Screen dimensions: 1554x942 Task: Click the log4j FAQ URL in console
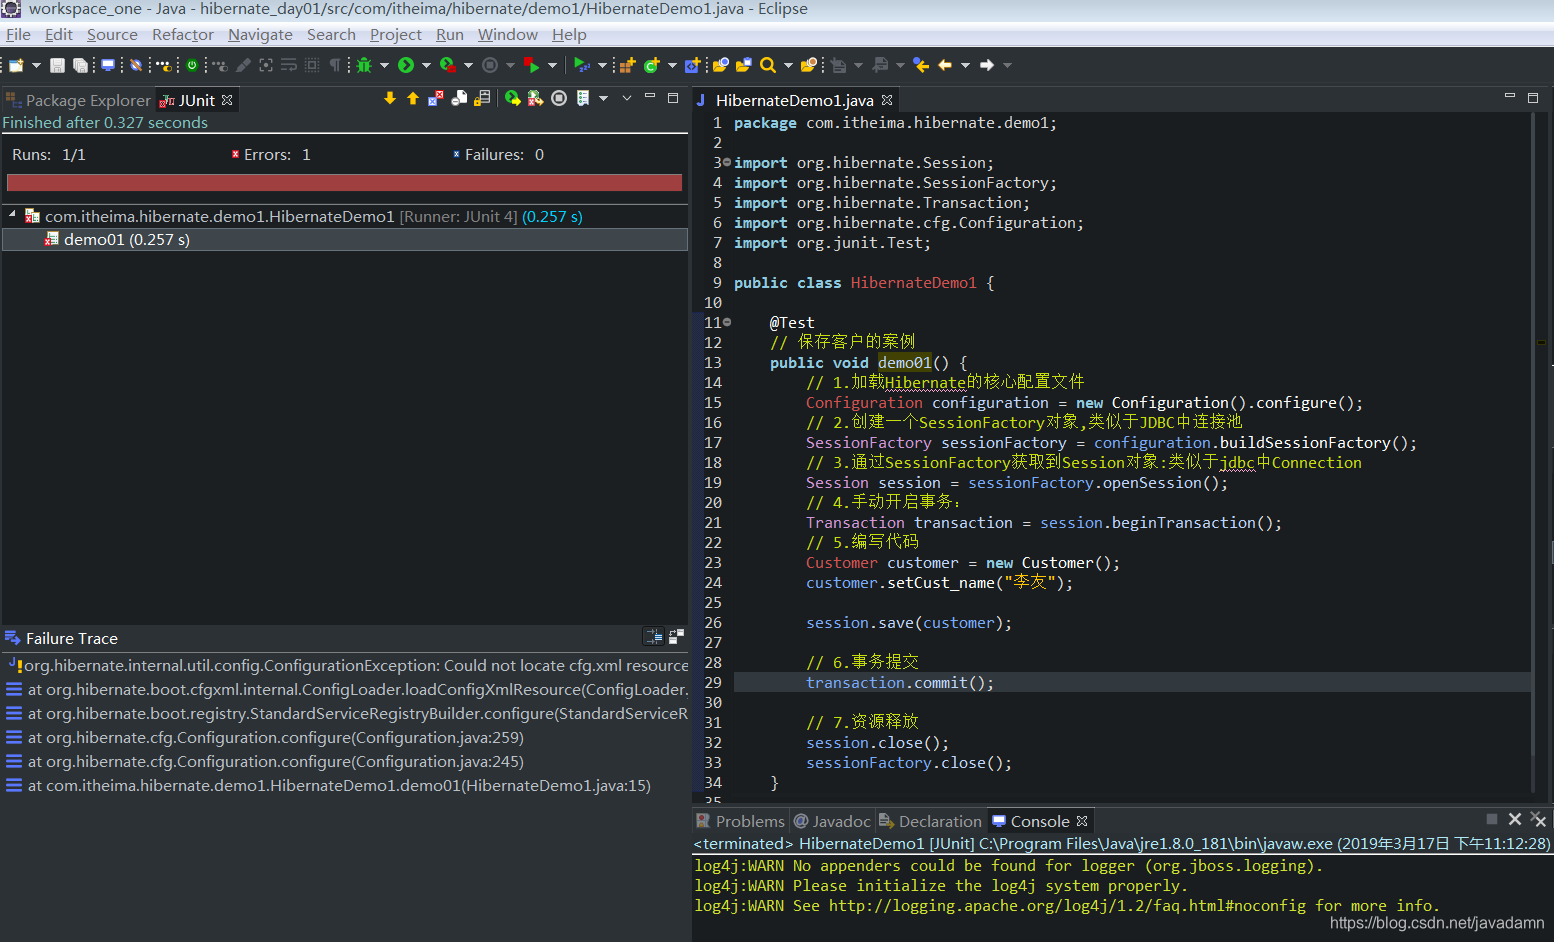pos(1067,905)
